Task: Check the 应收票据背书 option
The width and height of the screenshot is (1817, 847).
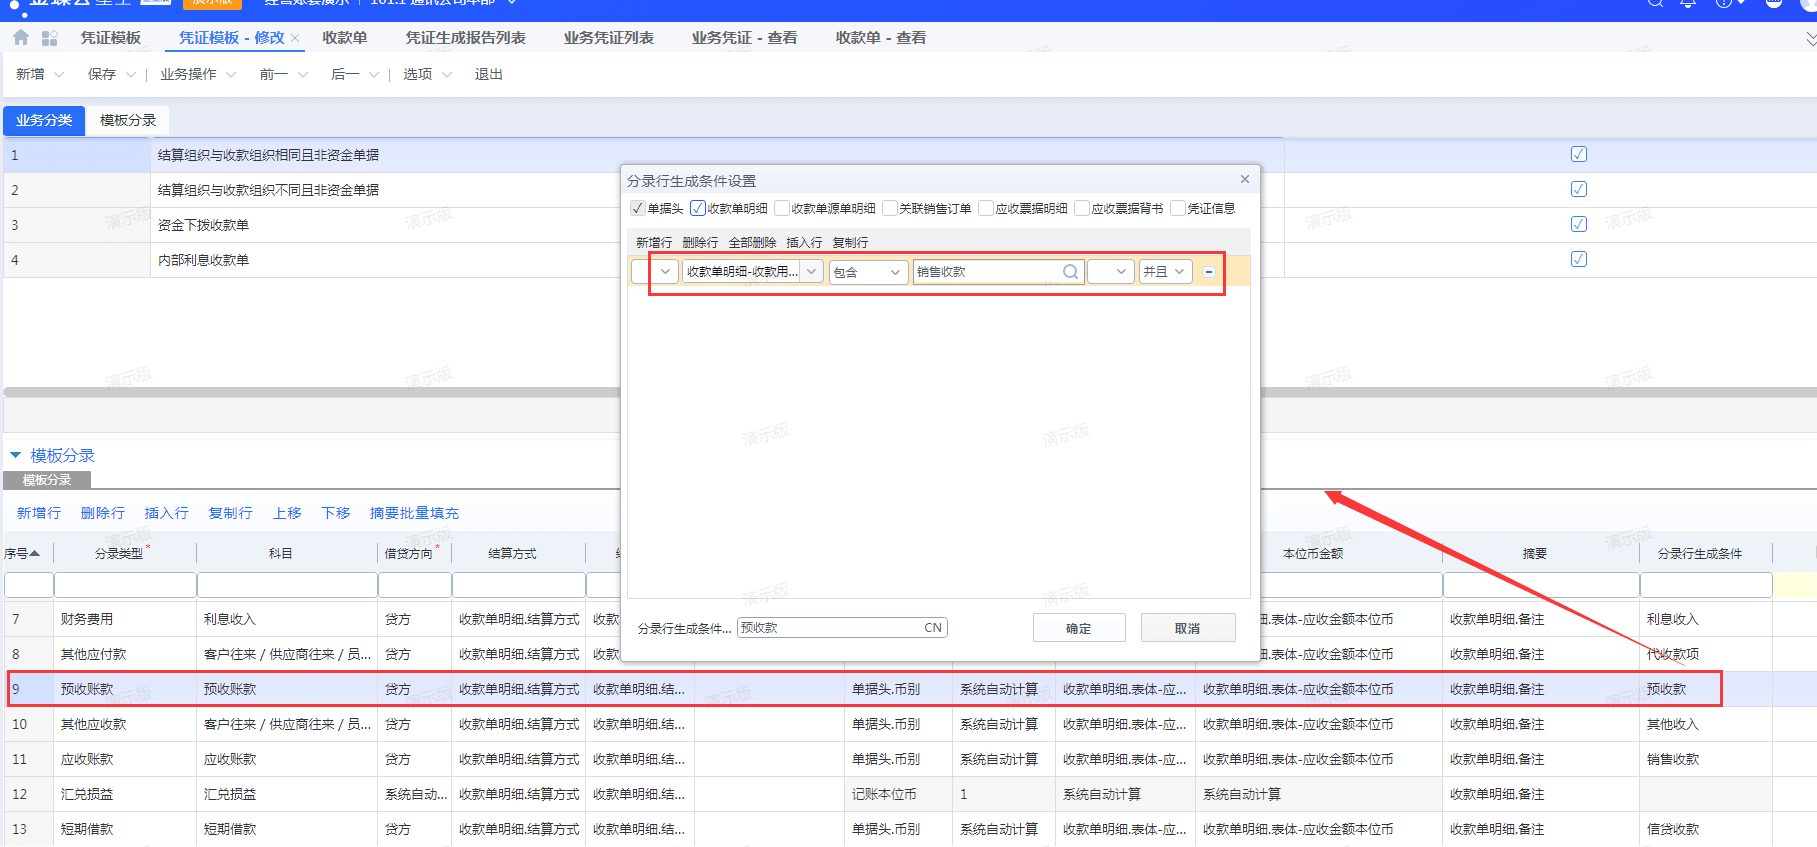Action: pyautogui.click(x=1082, y=208)
